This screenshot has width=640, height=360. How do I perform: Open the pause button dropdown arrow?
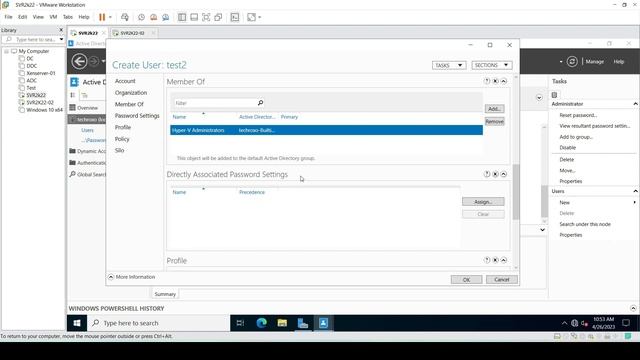tap(110, 17)
